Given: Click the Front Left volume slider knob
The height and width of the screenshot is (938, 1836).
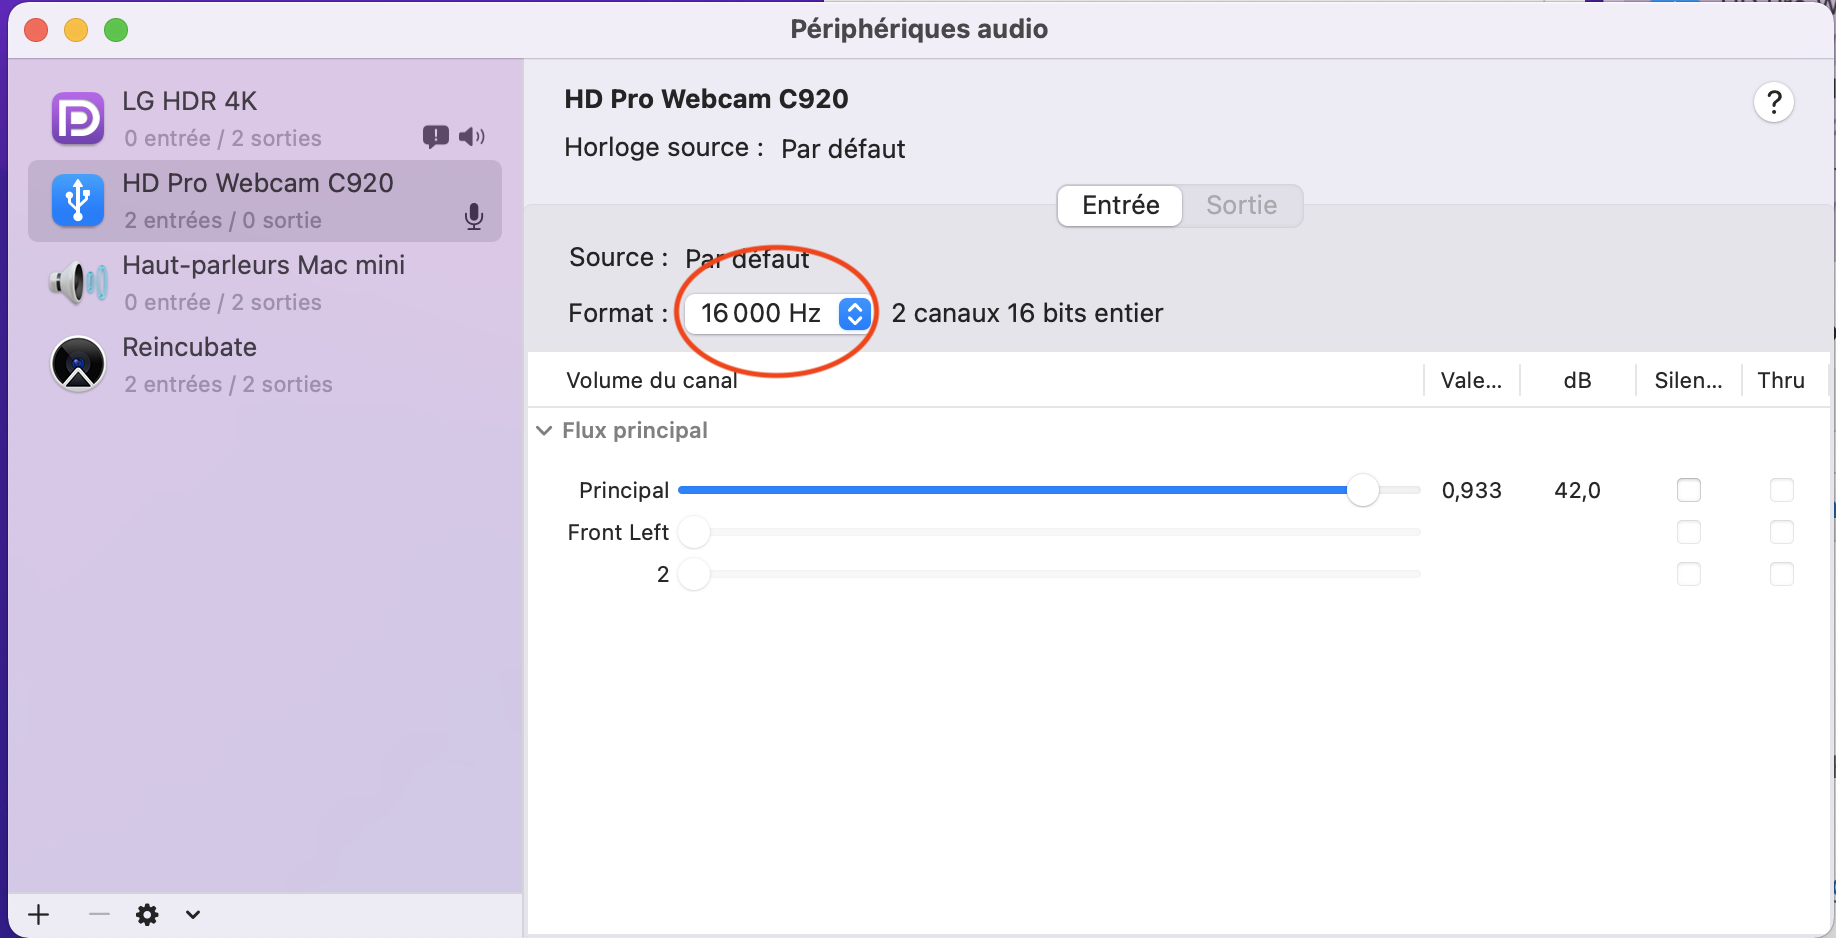Looking at the screenshot, I should 694,532.
